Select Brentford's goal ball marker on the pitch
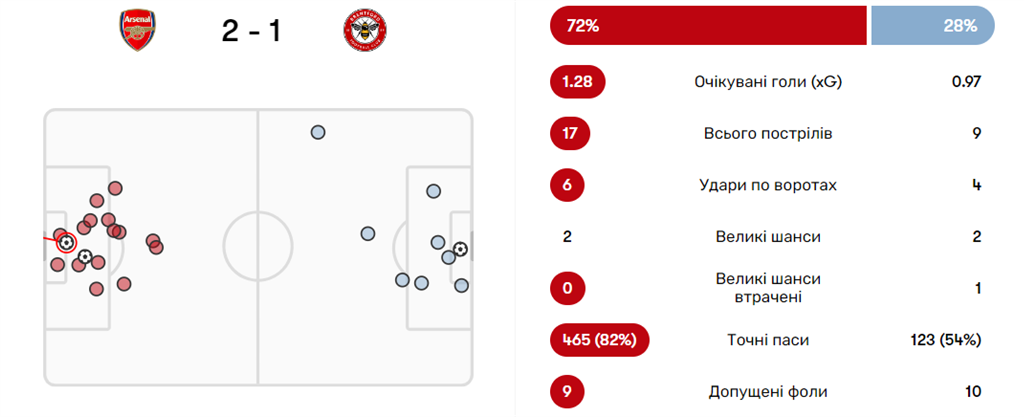Viewport: 1024px width, 417px height. pyautogui.click(x=460, y=249)
